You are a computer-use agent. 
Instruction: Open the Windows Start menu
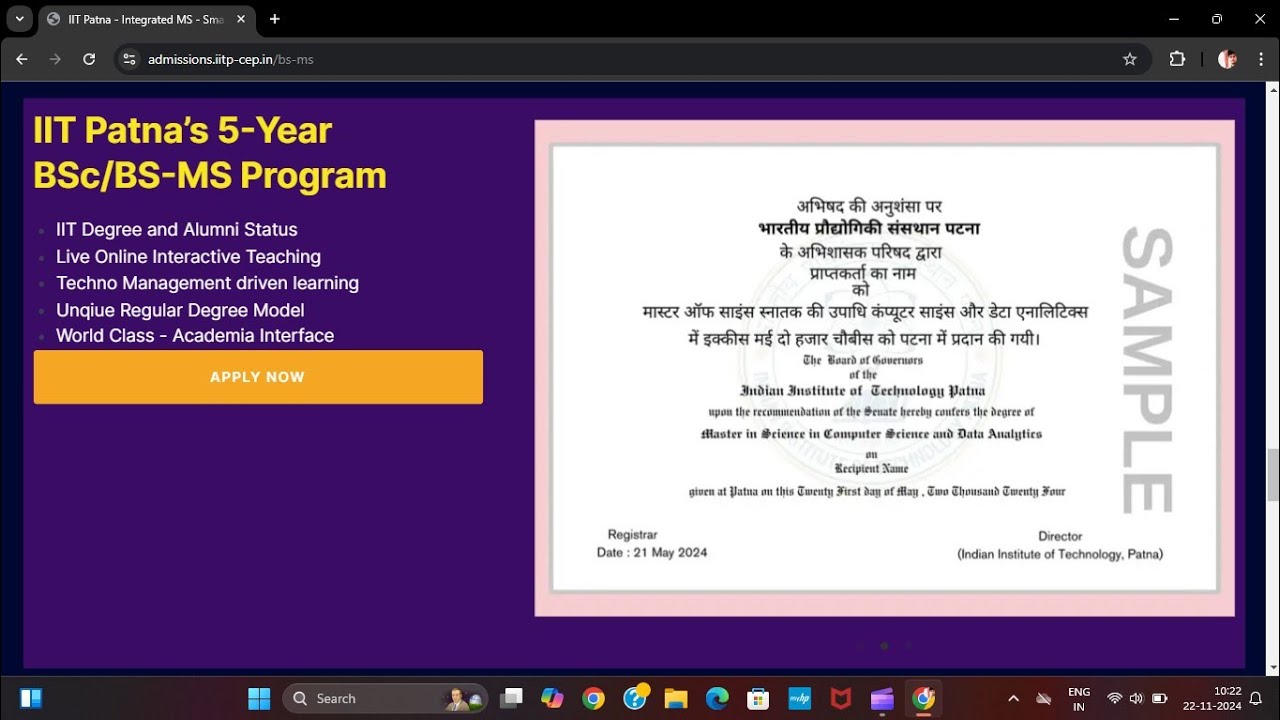(x=259, y=698)
